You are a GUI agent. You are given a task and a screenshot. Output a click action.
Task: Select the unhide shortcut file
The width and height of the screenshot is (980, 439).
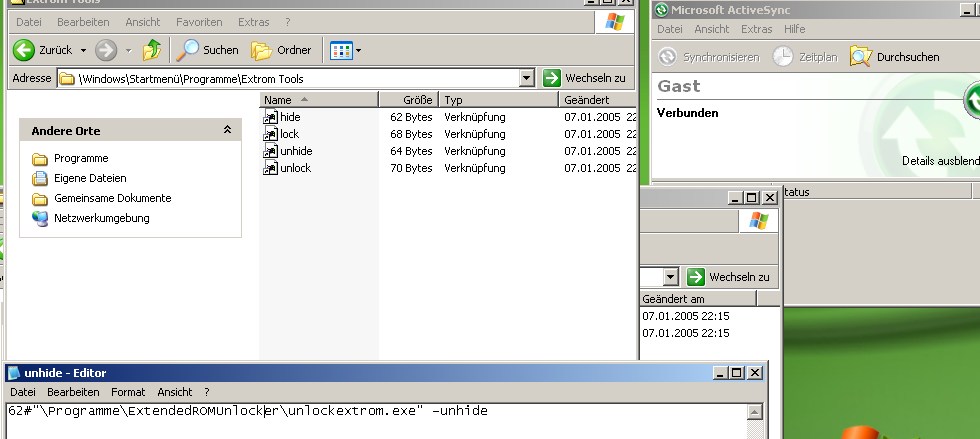296,151
